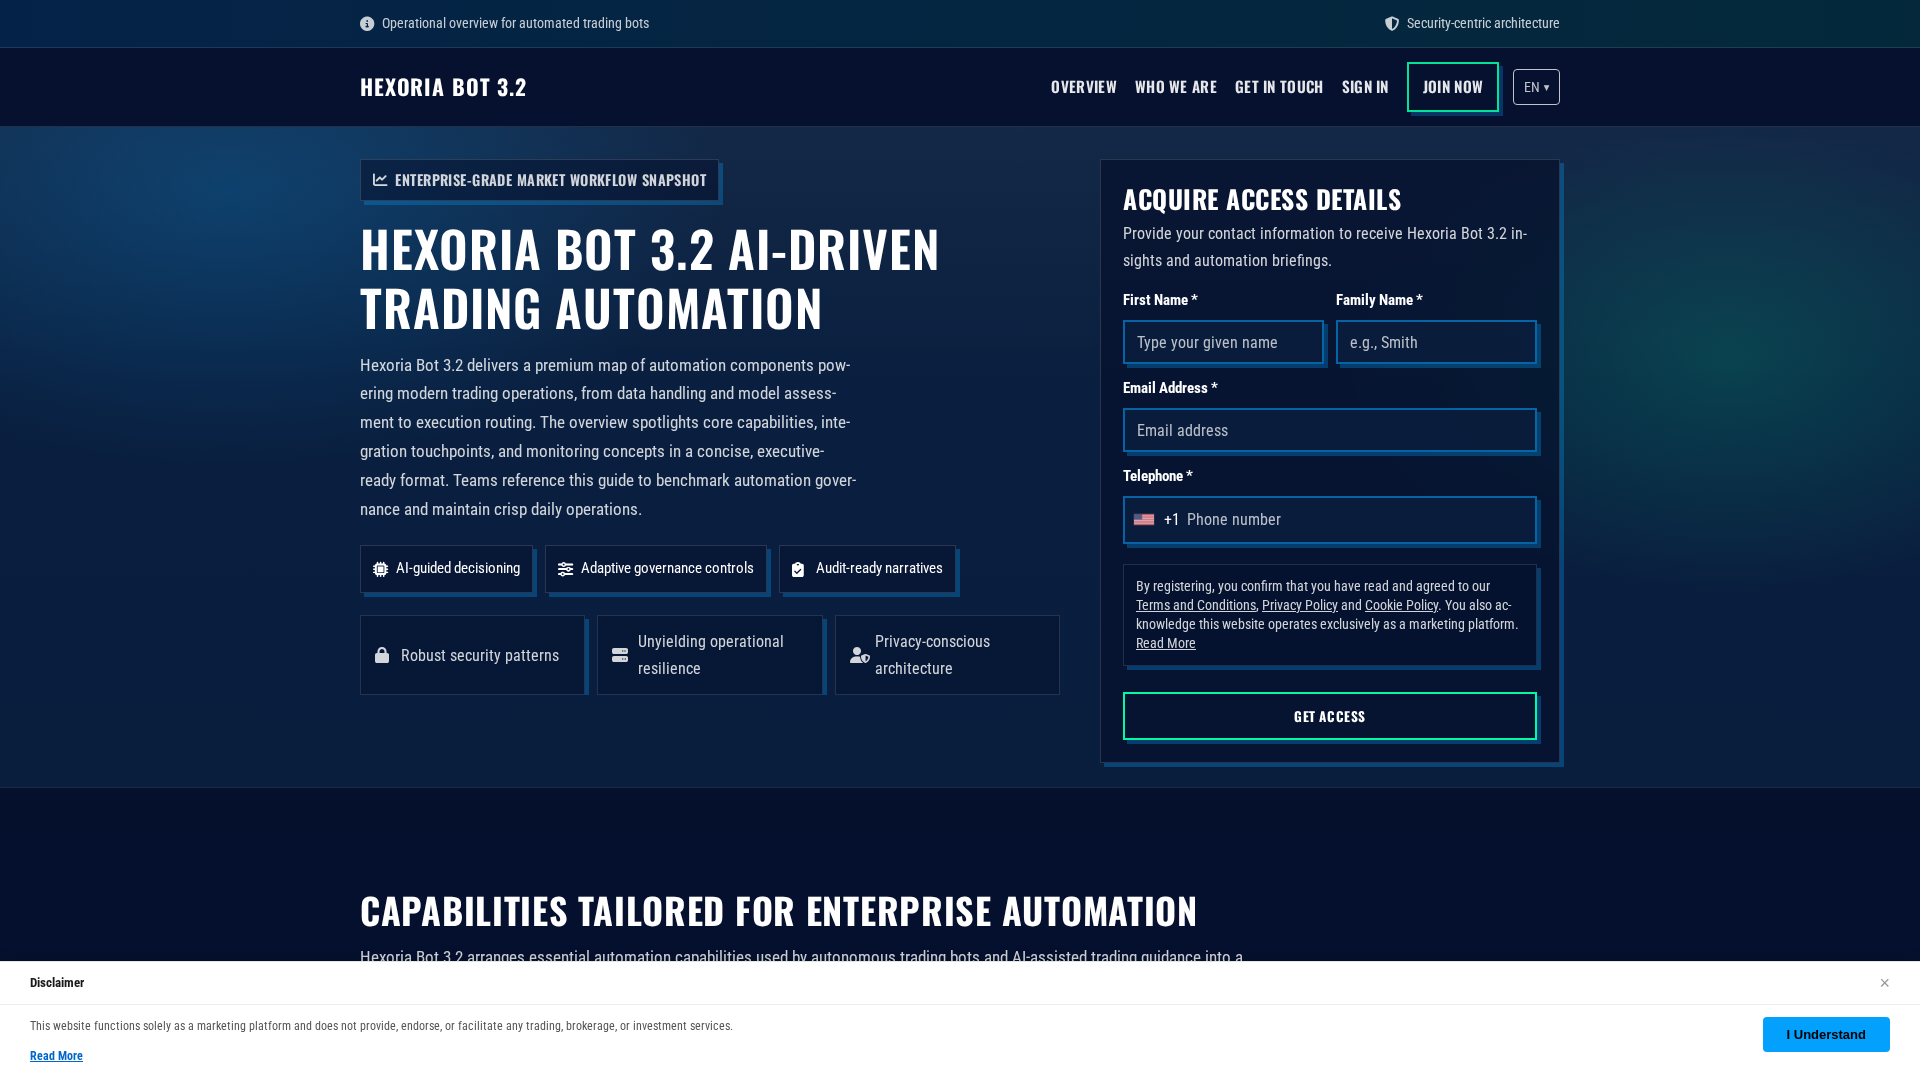The width and height of the screenshot is (1920, 1080).
Task: Click the Capabilities Tailored for Enterprise Automation heading
Action: [x=778, y=911]
